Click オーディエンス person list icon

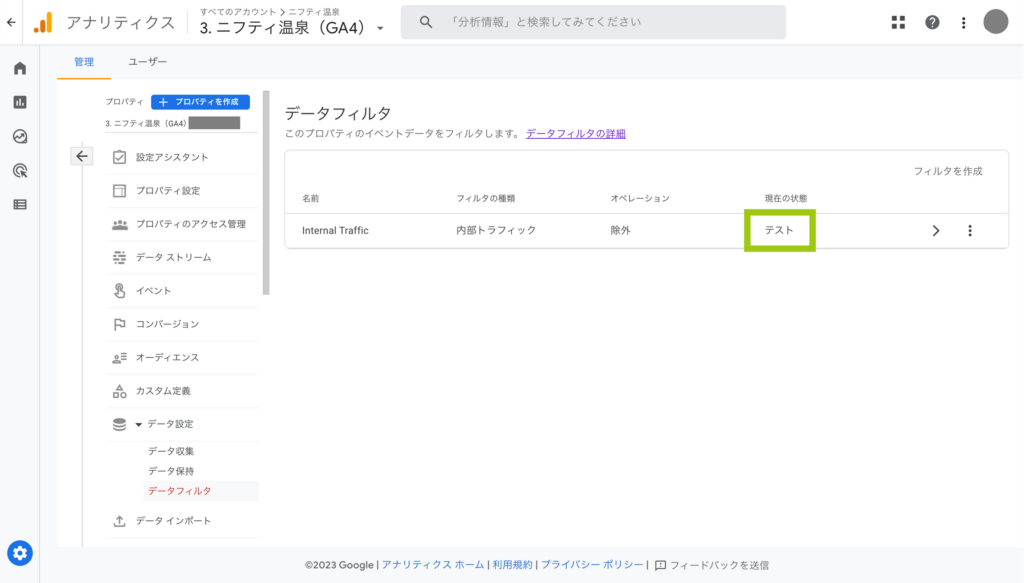[x=120, y=358]
